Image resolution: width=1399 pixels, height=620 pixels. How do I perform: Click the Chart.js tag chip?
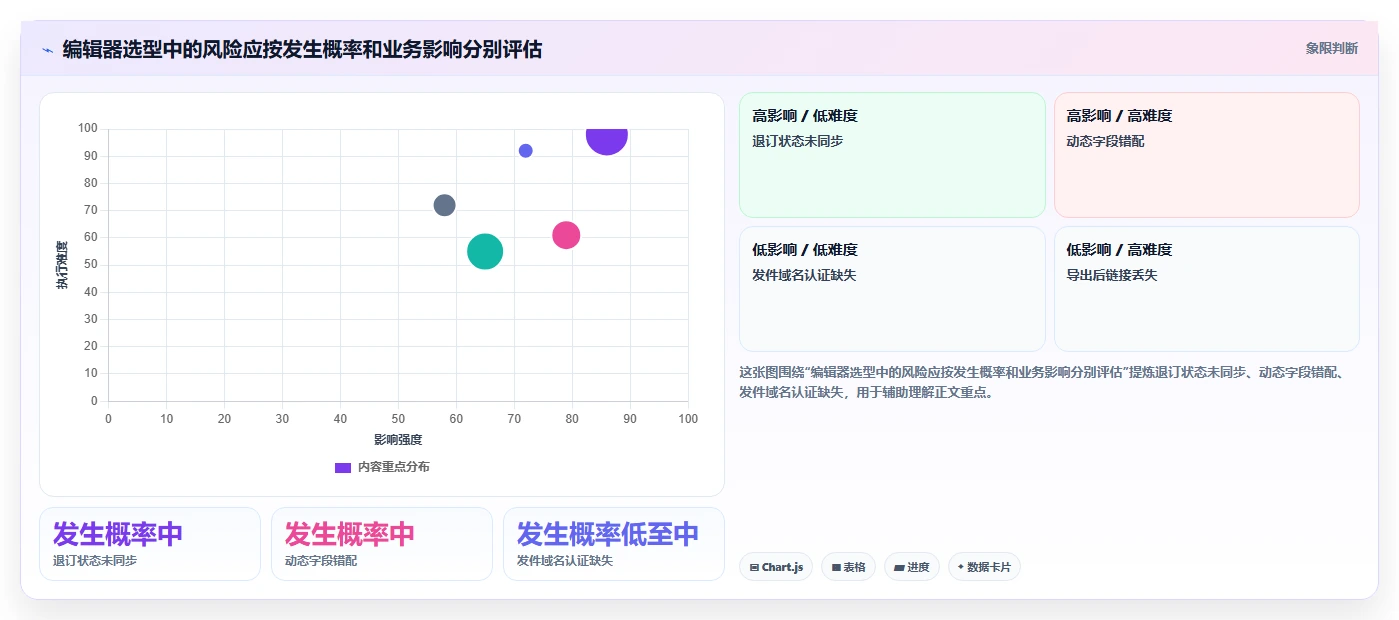pyautogui.click(x=776, y=567)
